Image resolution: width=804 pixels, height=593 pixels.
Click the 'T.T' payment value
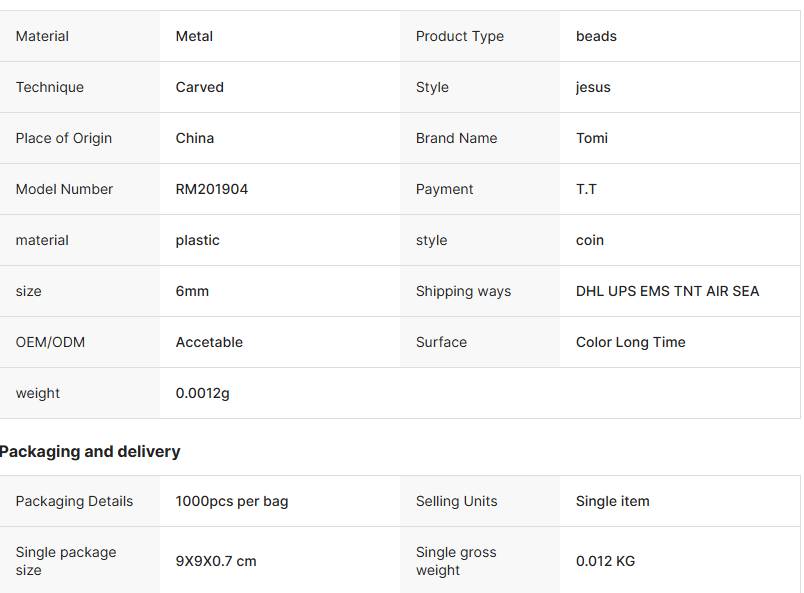(586, 189)
